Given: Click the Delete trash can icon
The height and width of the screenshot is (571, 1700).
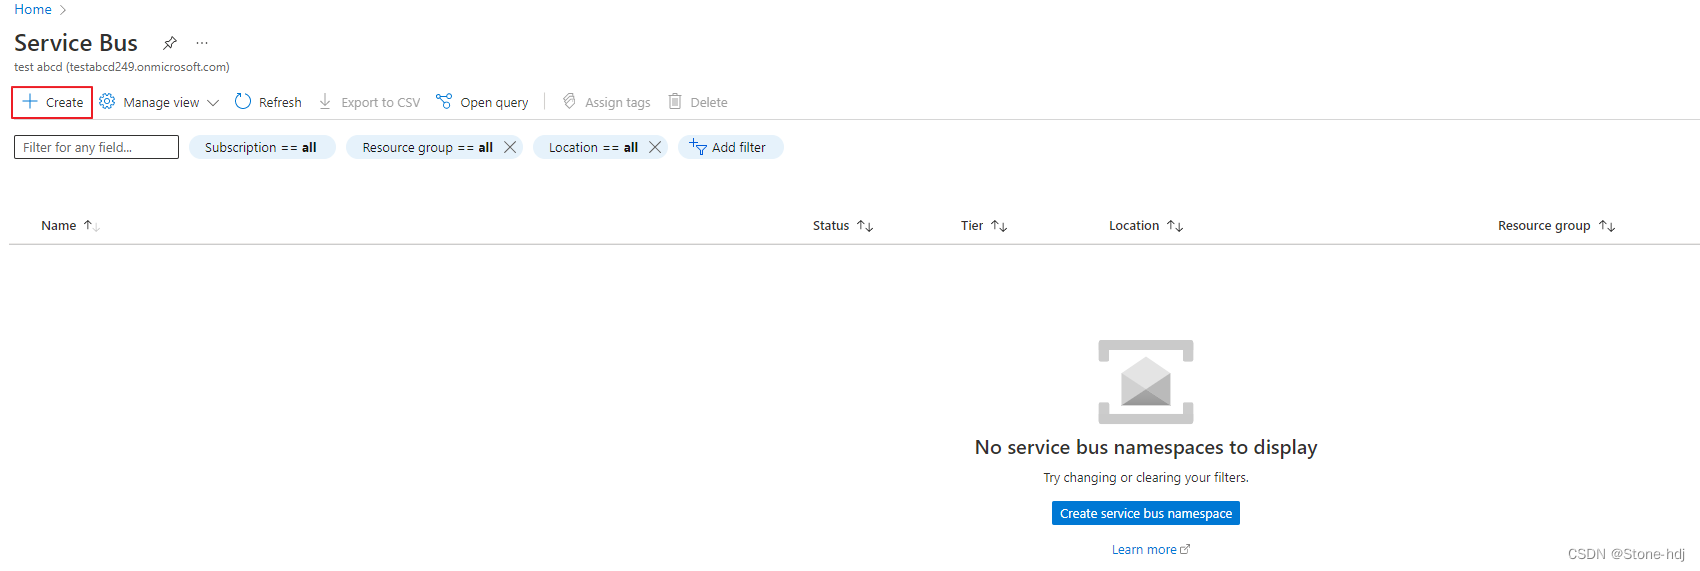Looking at the screenshot, I should pos(675,101).
